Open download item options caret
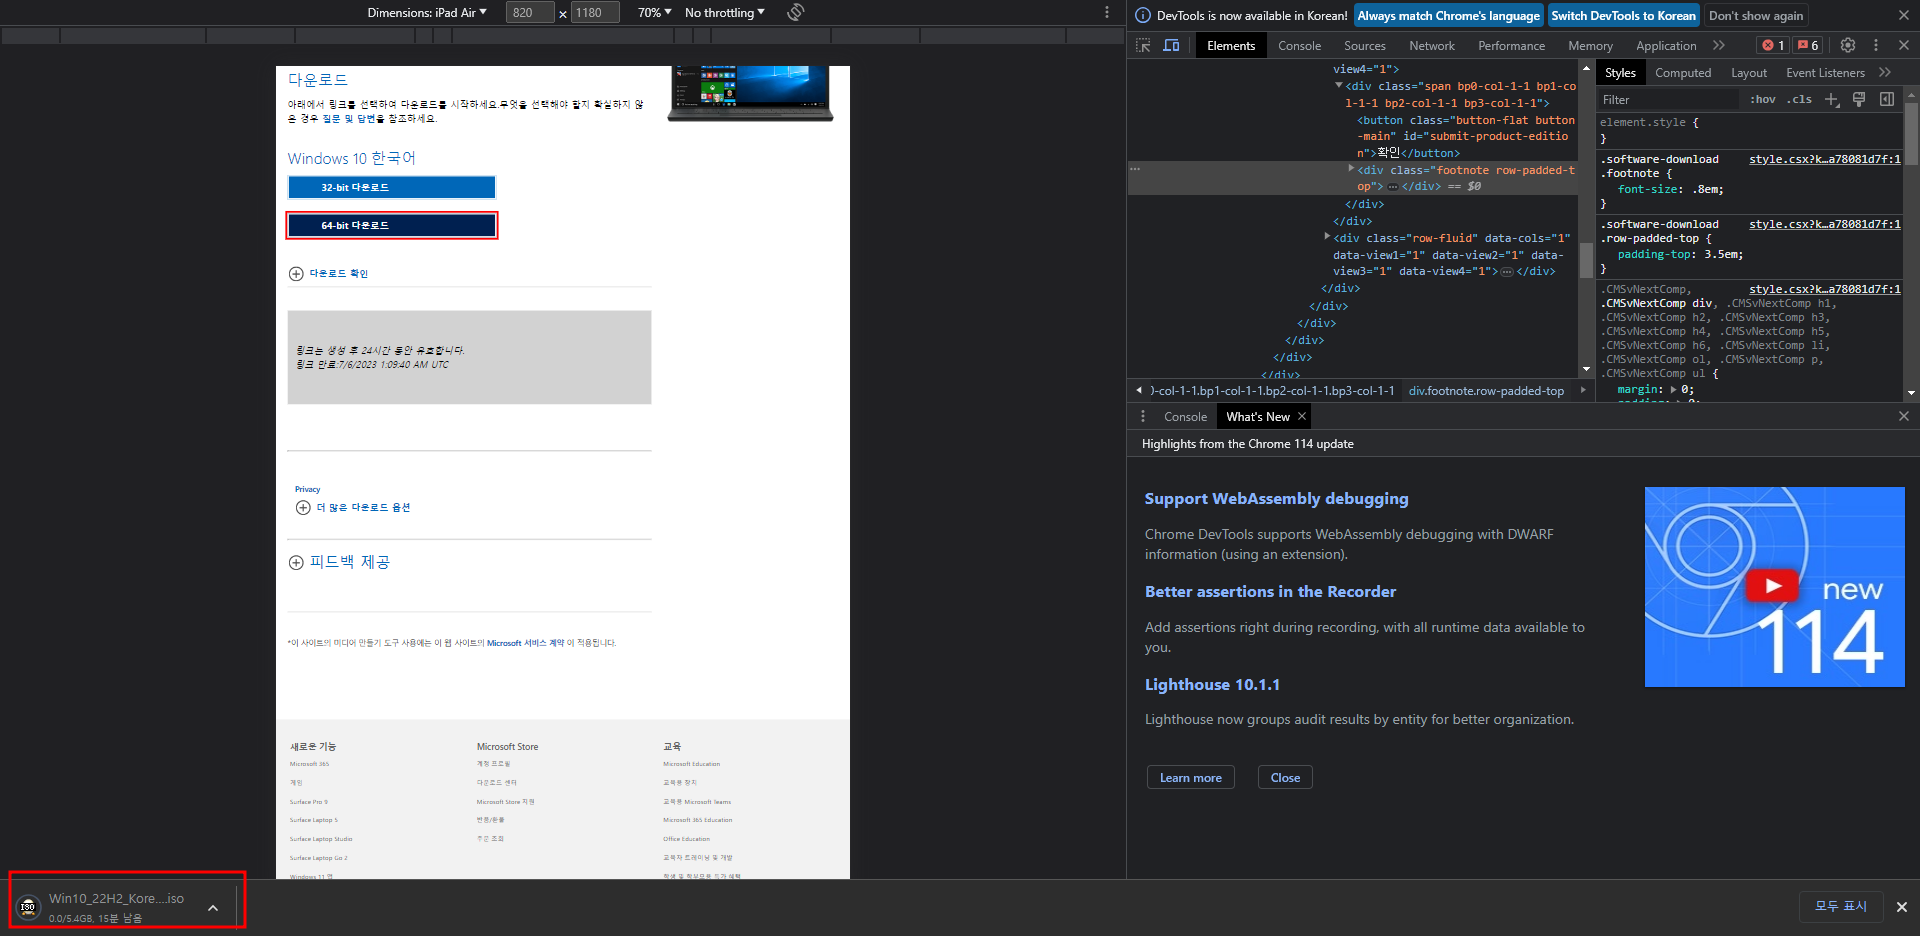Screen dimensions: 1920x936 (213, 908)
